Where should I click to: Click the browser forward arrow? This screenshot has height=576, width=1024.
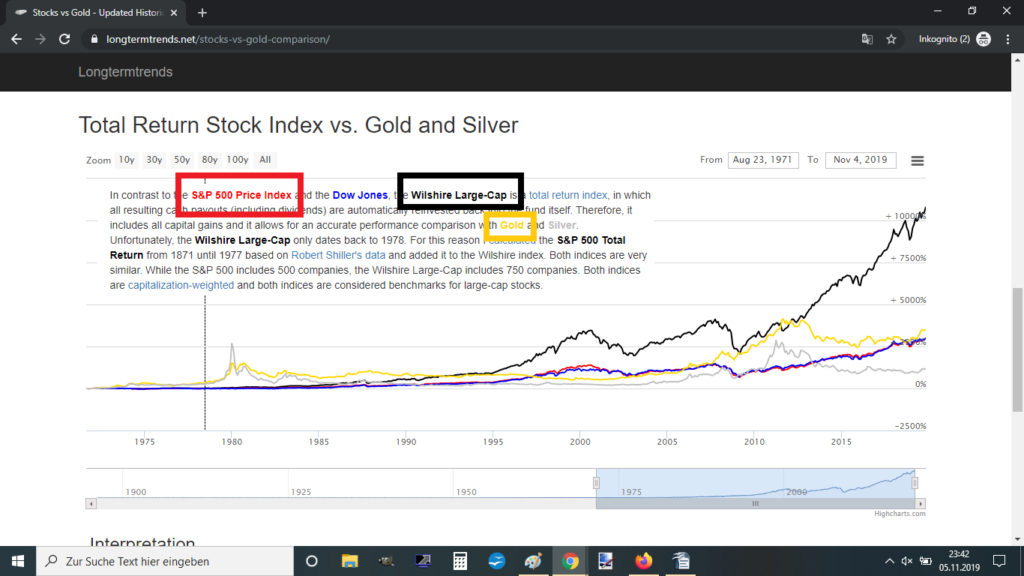coord(40,39)
